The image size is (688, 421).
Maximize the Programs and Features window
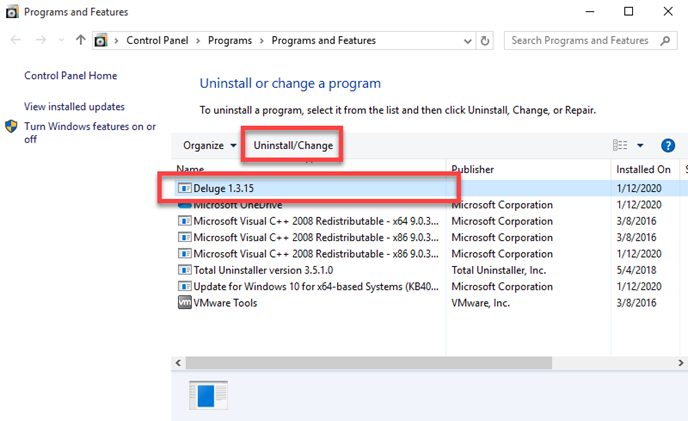tap(629, 11)
